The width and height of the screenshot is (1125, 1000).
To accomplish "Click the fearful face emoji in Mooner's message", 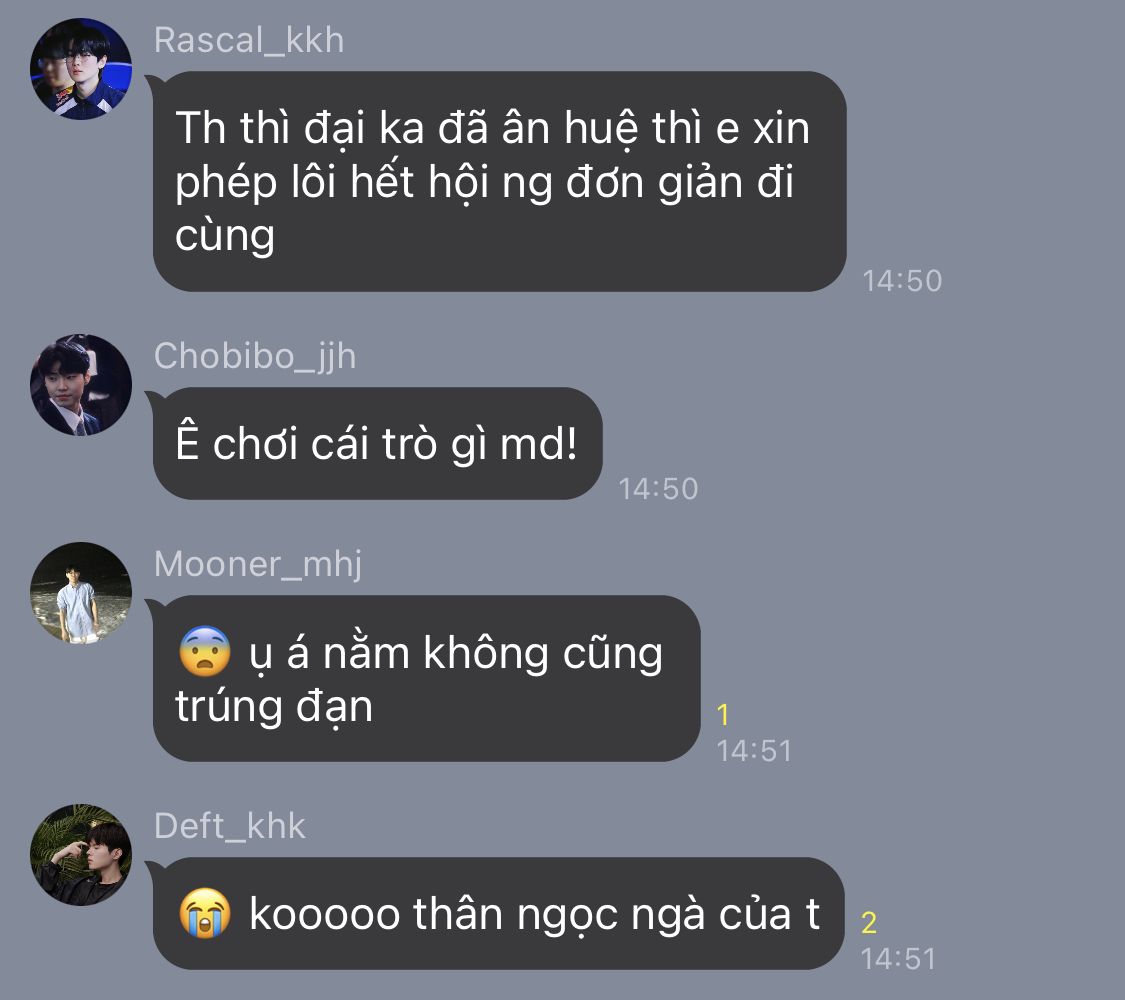I will (205, 652).
